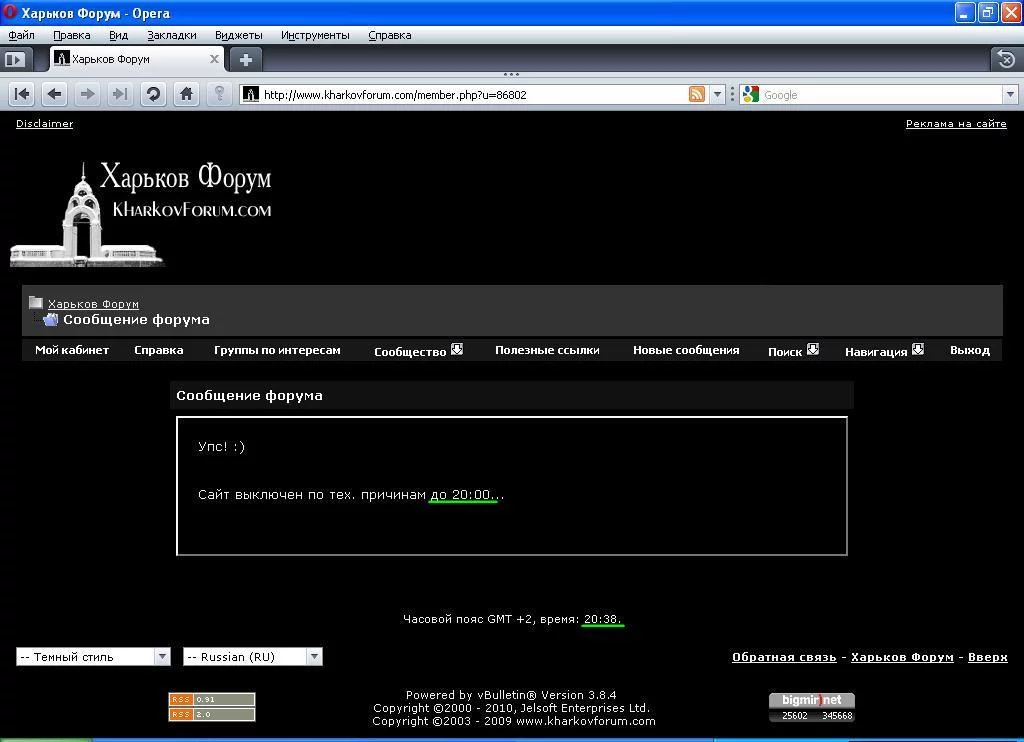1024x742 pixels.
Task: Open the new tab plus button
Action: [246, 59]
